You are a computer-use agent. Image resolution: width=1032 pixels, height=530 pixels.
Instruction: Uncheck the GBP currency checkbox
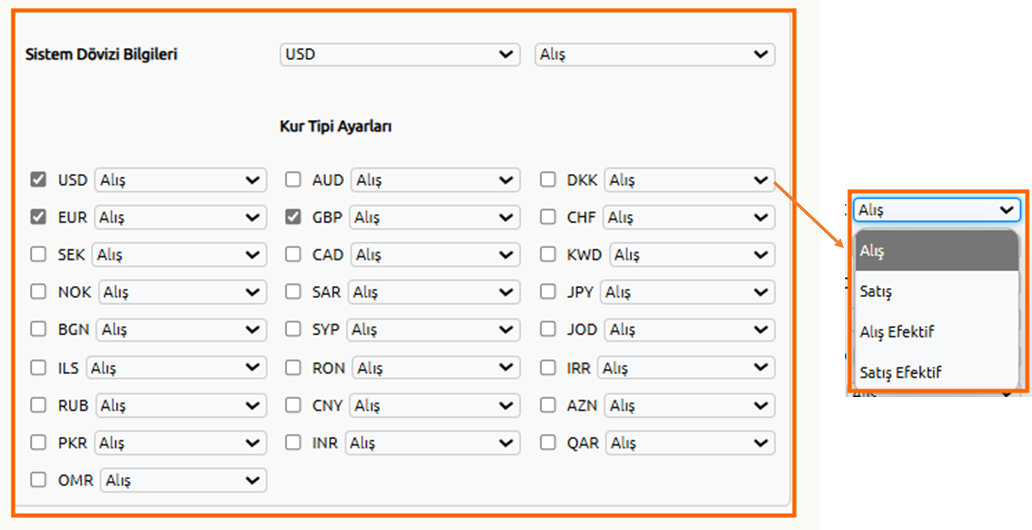click(x=293, y=217)
